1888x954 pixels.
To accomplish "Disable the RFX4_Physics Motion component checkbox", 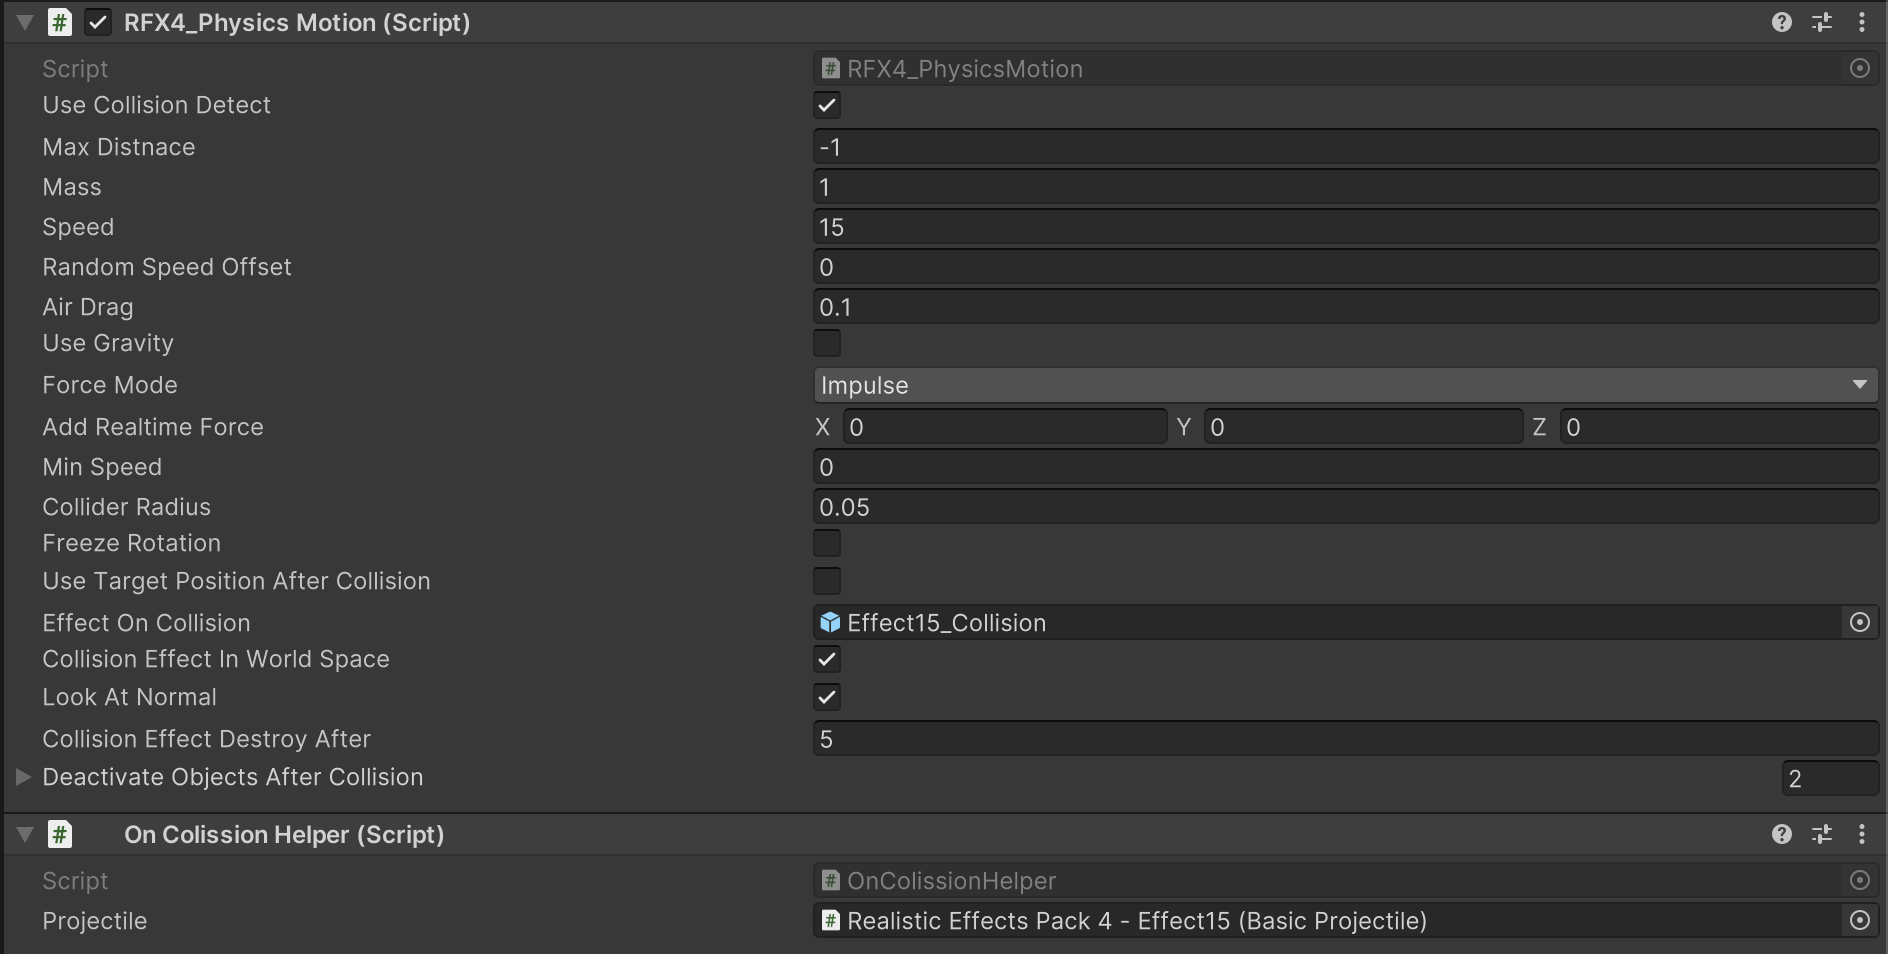I will (98, 23).
